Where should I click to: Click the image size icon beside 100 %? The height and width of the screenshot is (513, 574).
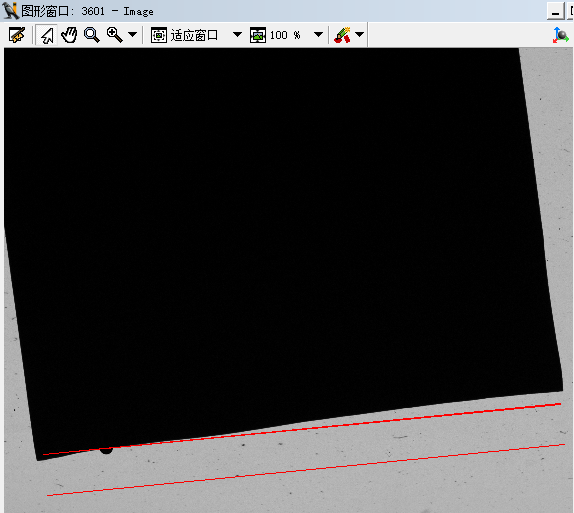click(258, 36)
